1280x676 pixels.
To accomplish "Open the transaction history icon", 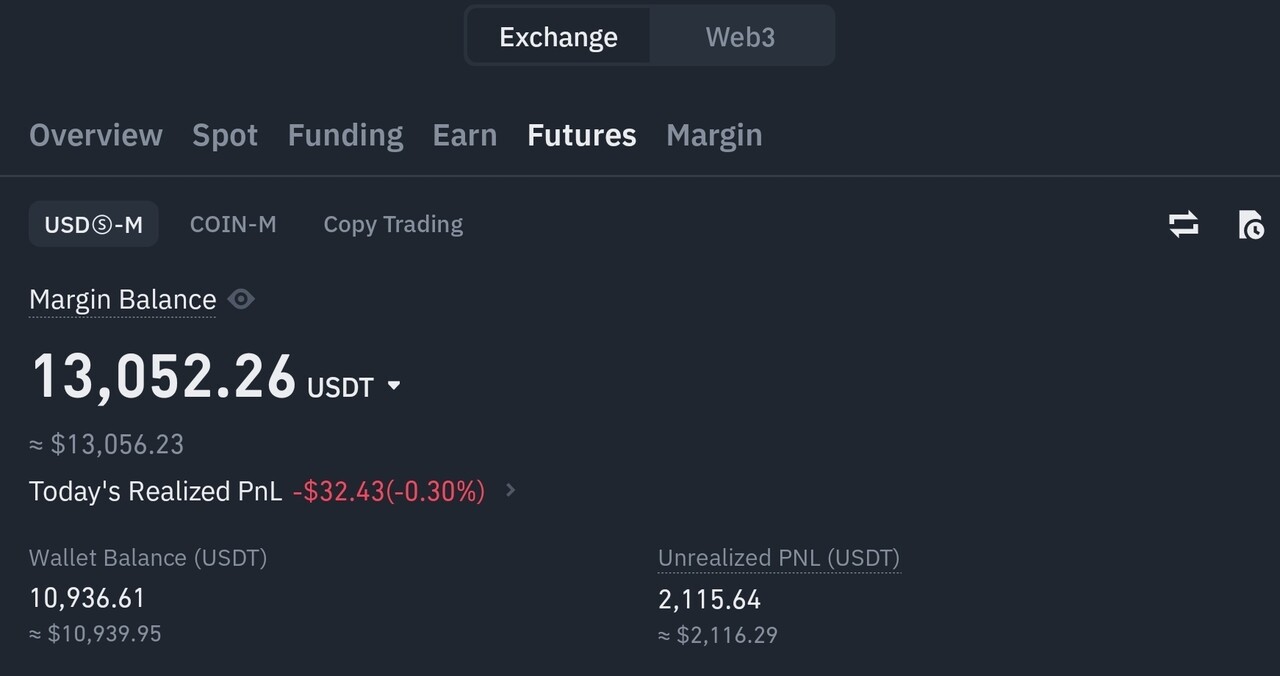I will tap(1250, 224).
